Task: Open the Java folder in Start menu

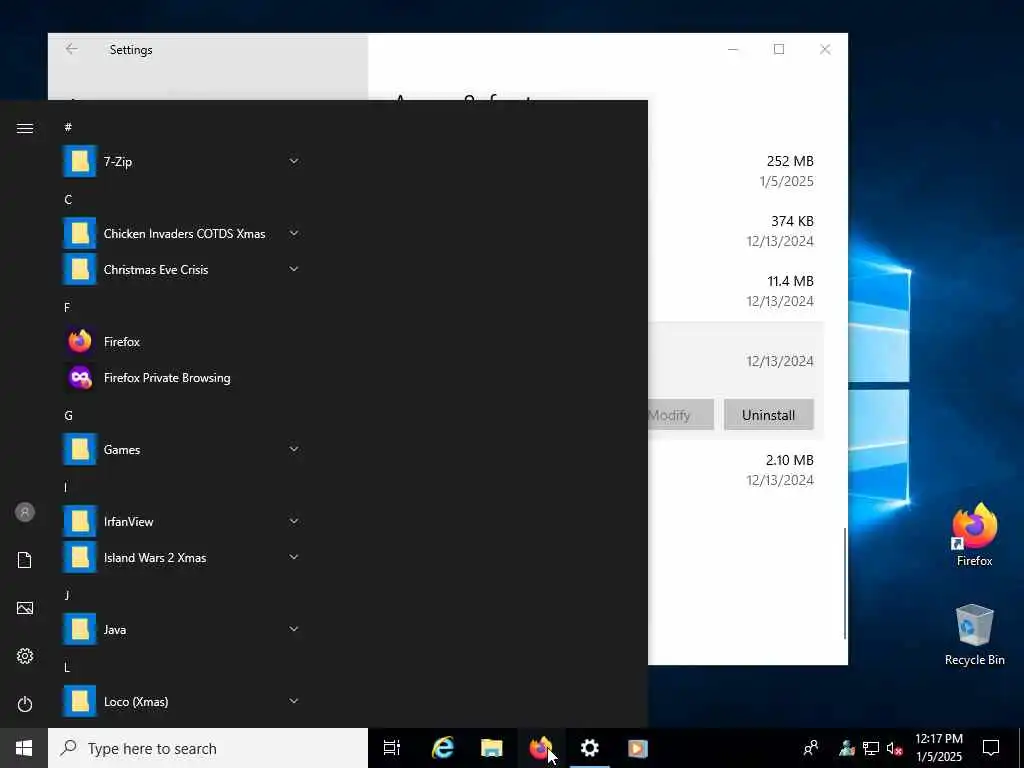Action: pos(181,630)
